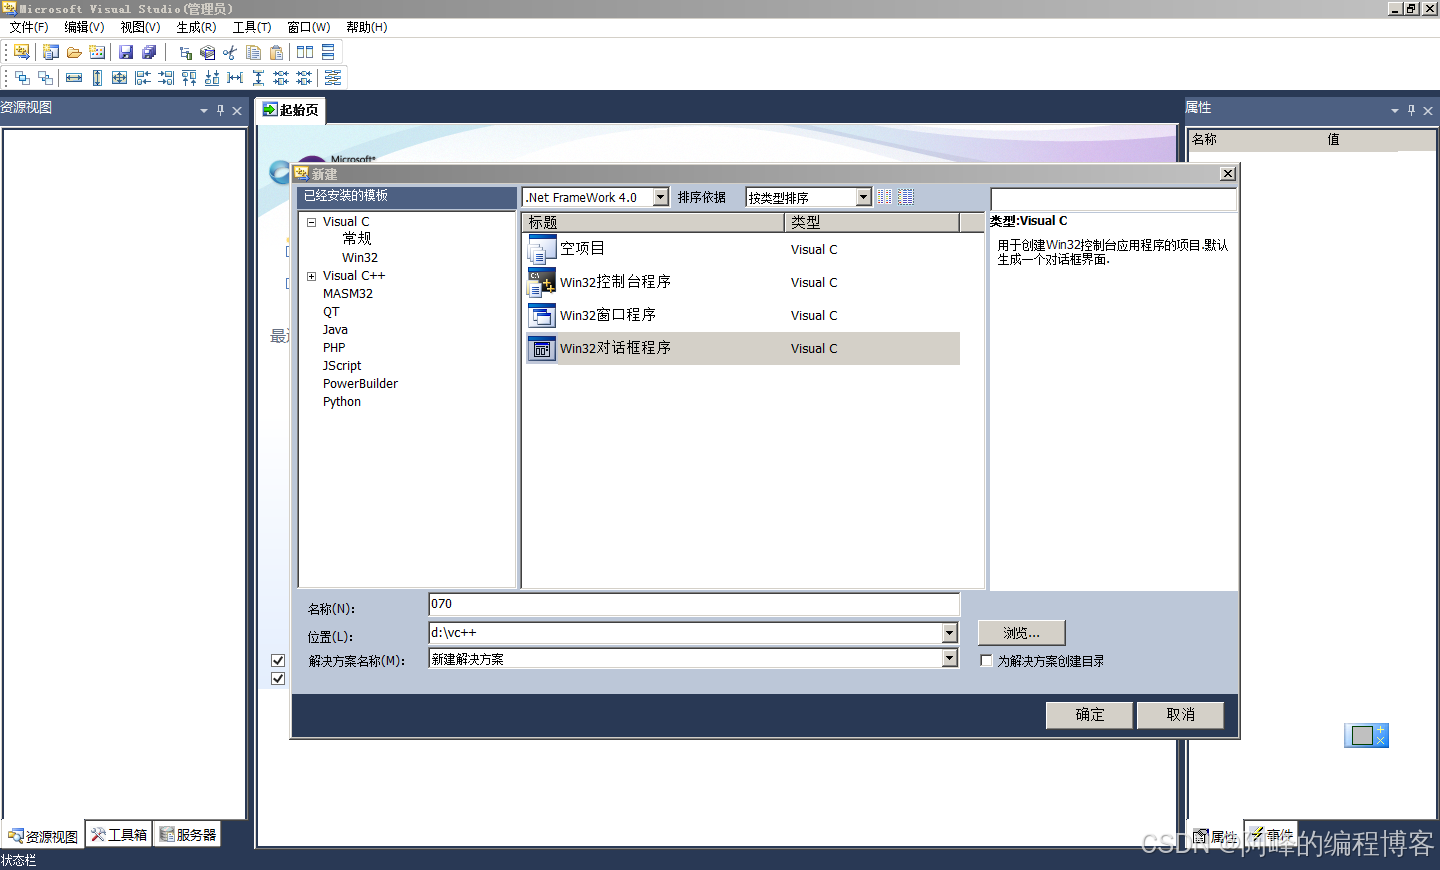Image resolution: width=1440 pixels, height=870 pixels.
Task: Open the 位置 path dropdown arrow
Action: tap(950, 633)
